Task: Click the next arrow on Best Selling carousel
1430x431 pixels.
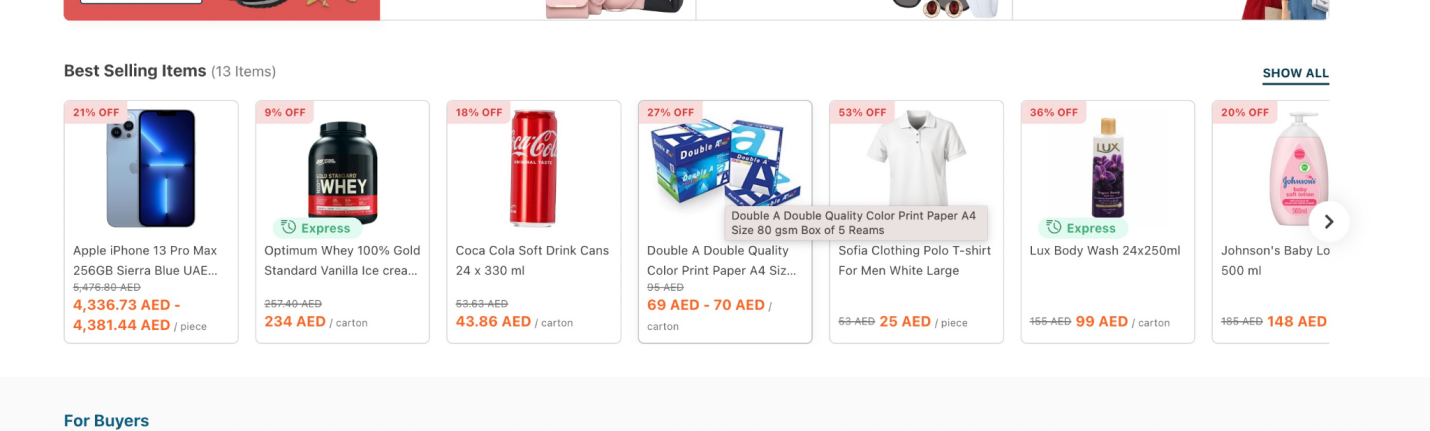Action: coord(1328,222)
